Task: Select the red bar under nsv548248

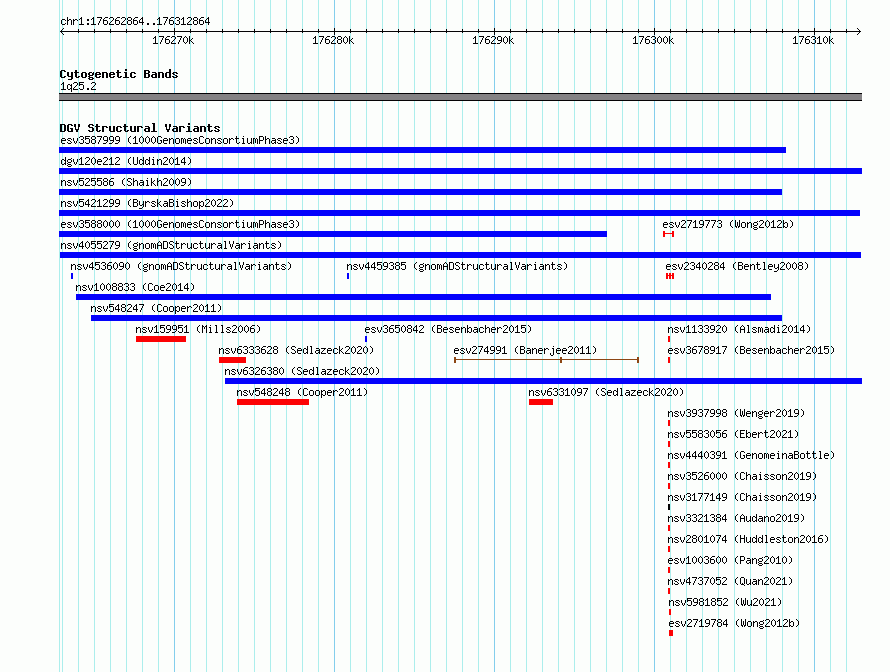Action: (273, 402)
